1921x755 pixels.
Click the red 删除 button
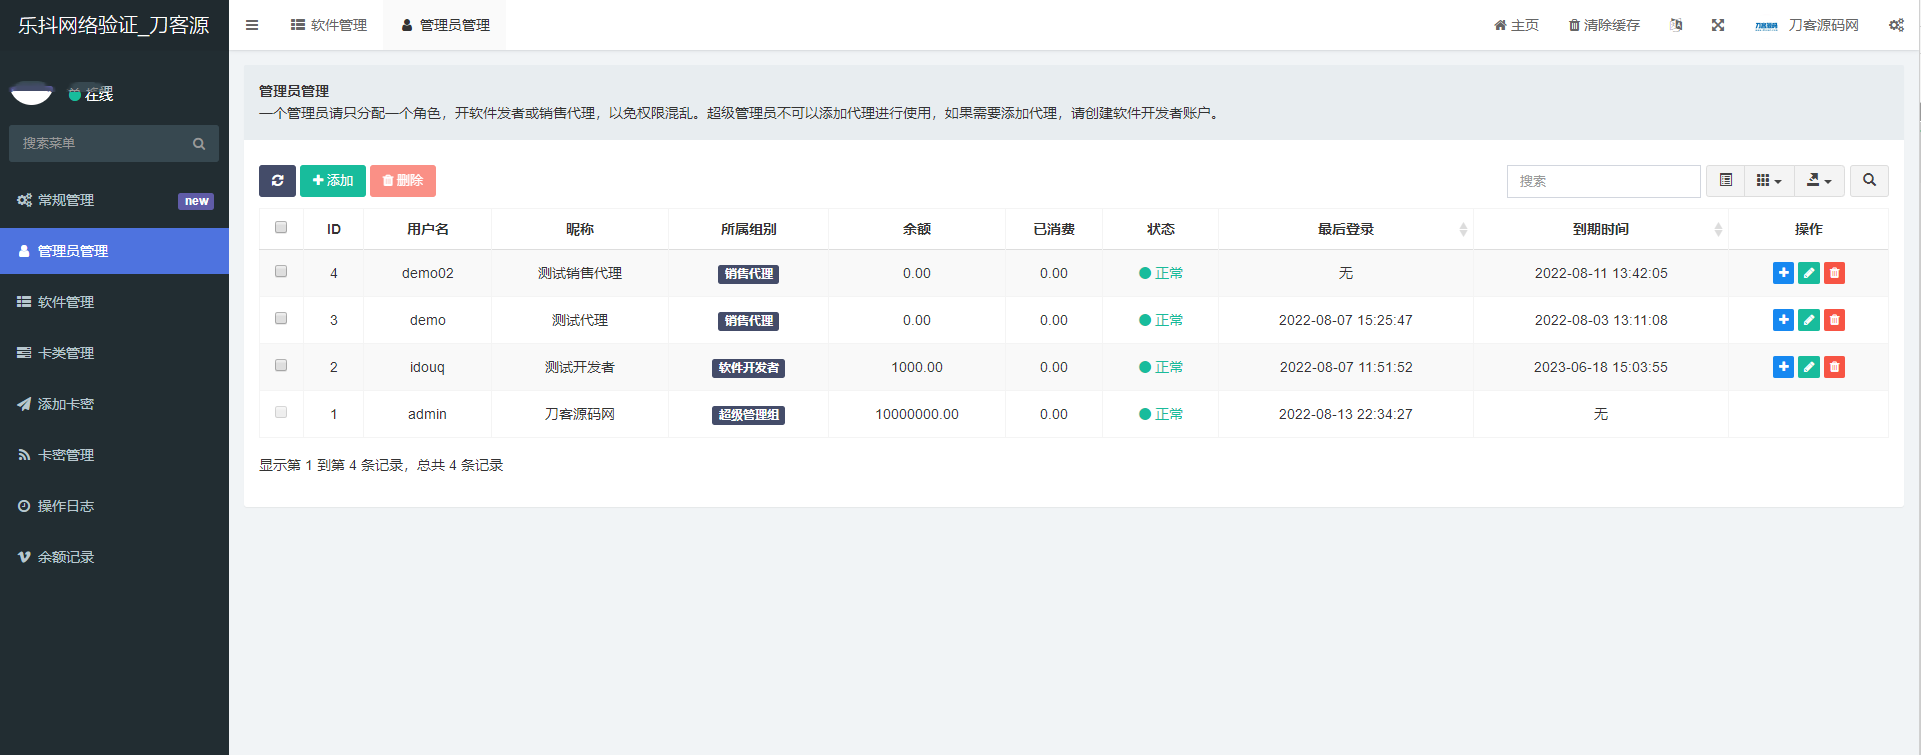(403, 181)
